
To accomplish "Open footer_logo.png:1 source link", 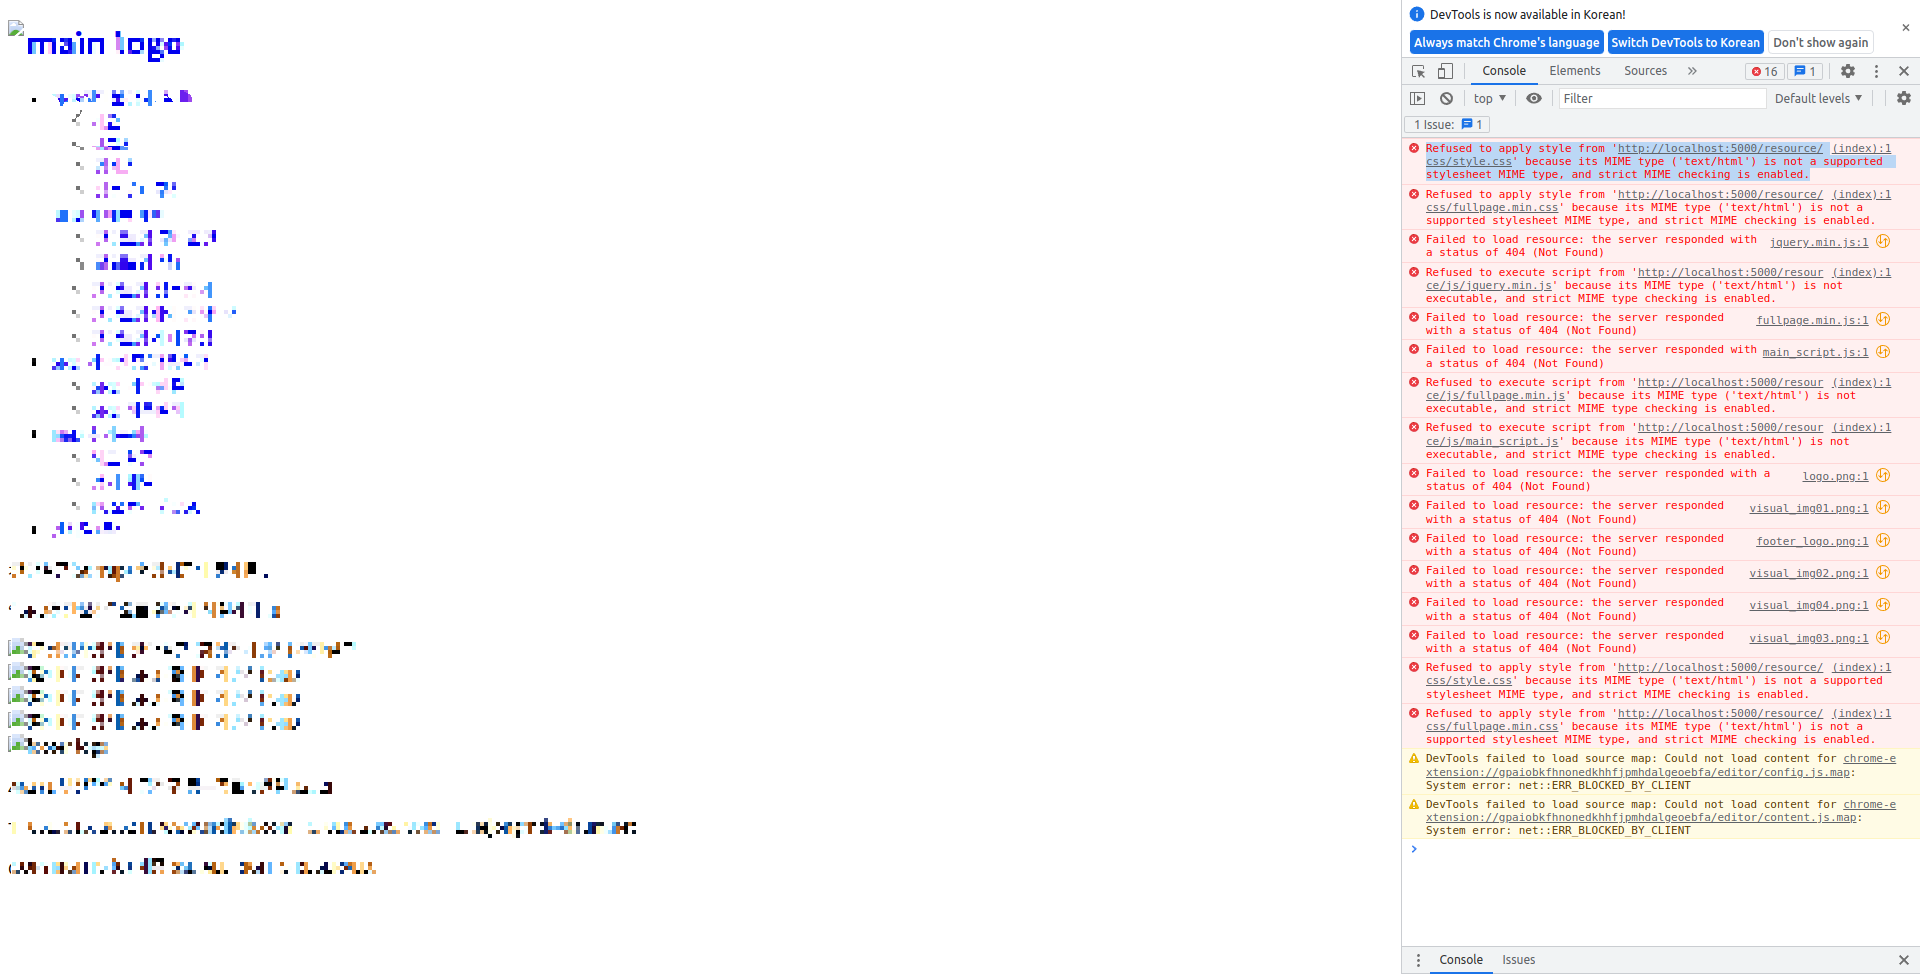I will pyautogui.click(x=1812, y=541).
